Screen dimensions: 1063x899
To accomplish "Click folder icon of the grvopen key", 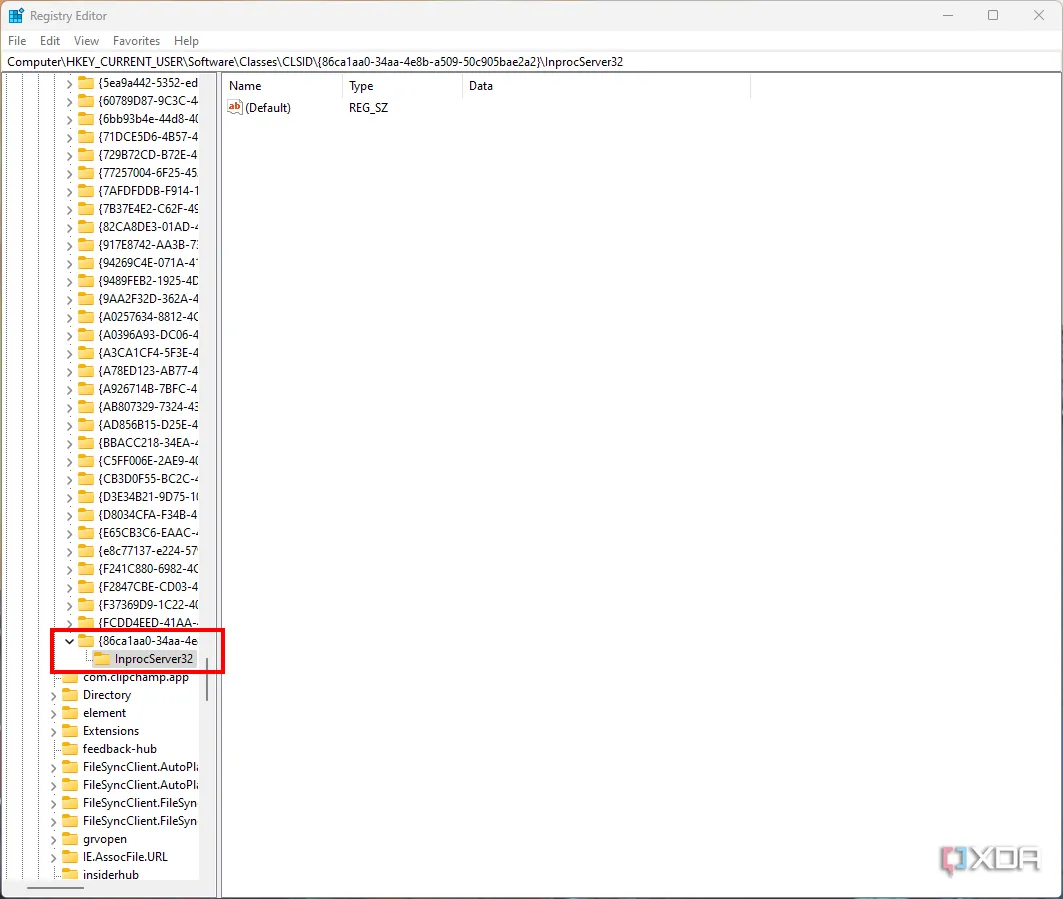I will (70, 839).
